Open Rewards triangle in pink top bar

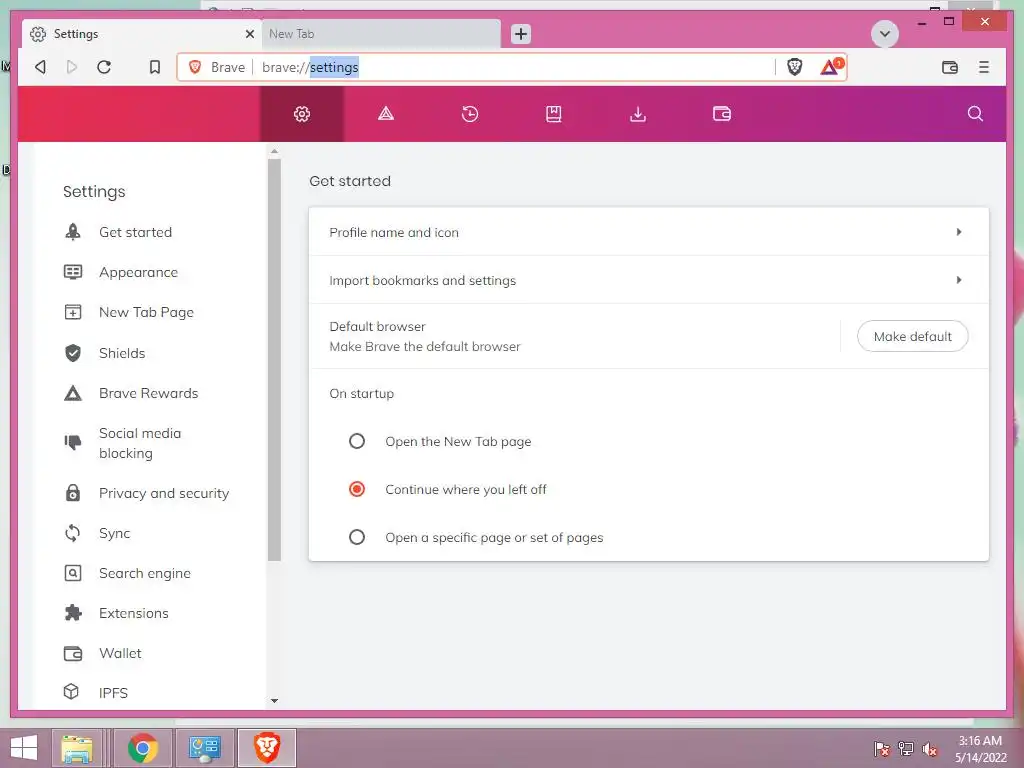[386, 114]
